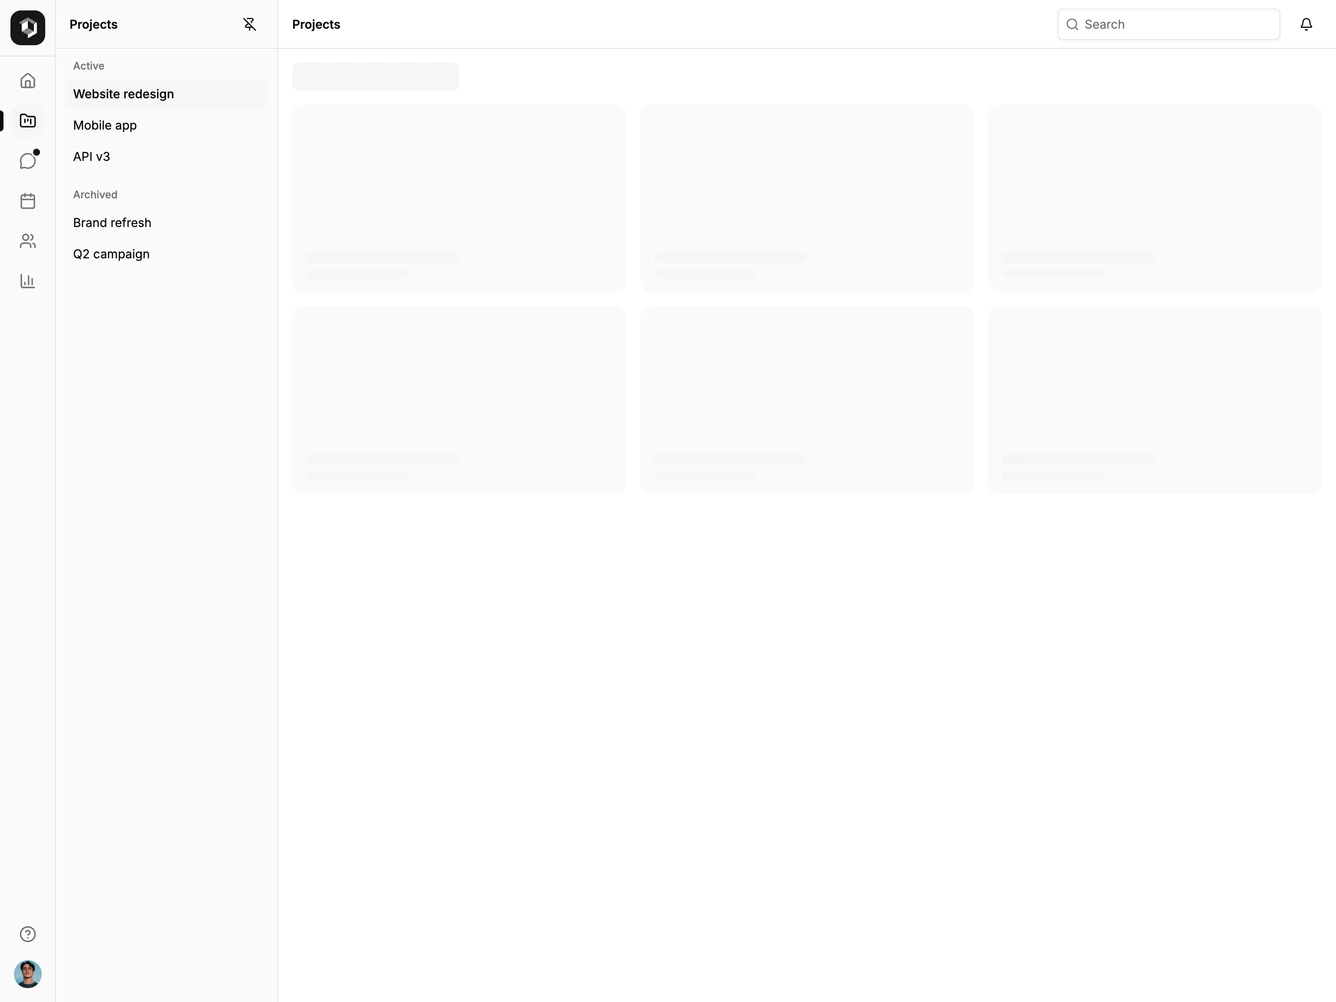
Task: Select the API v3 project
Action: coord(167,157)
